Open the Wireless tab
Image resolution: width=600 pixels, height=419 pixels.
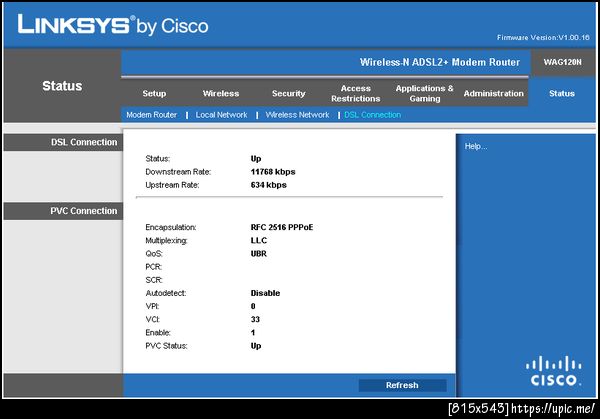pyautogui.click(x=221, y=93)
